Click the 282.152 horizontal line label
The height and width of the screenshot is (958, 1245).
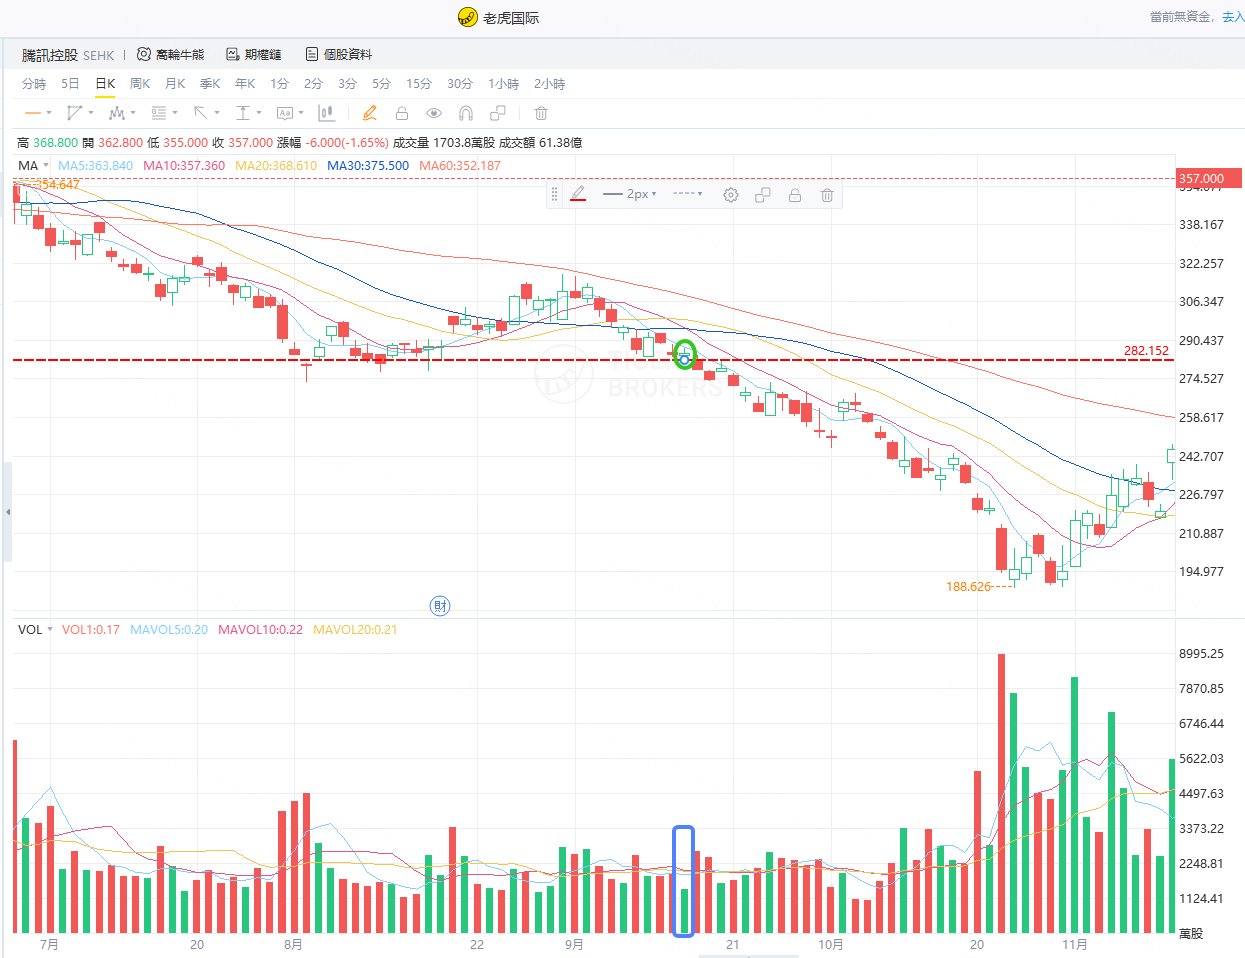(x=1146, y=351)
